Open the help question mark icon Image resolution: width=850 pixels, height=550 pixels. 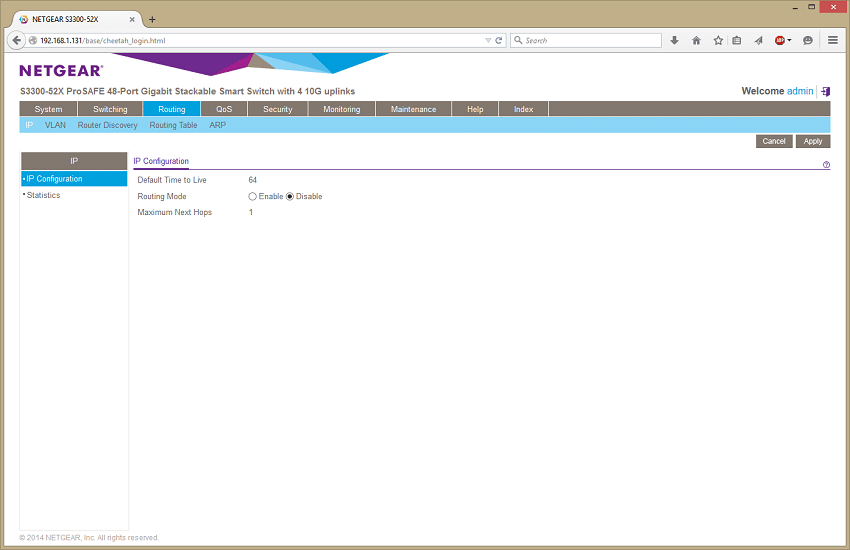click(x=826, y=165)
